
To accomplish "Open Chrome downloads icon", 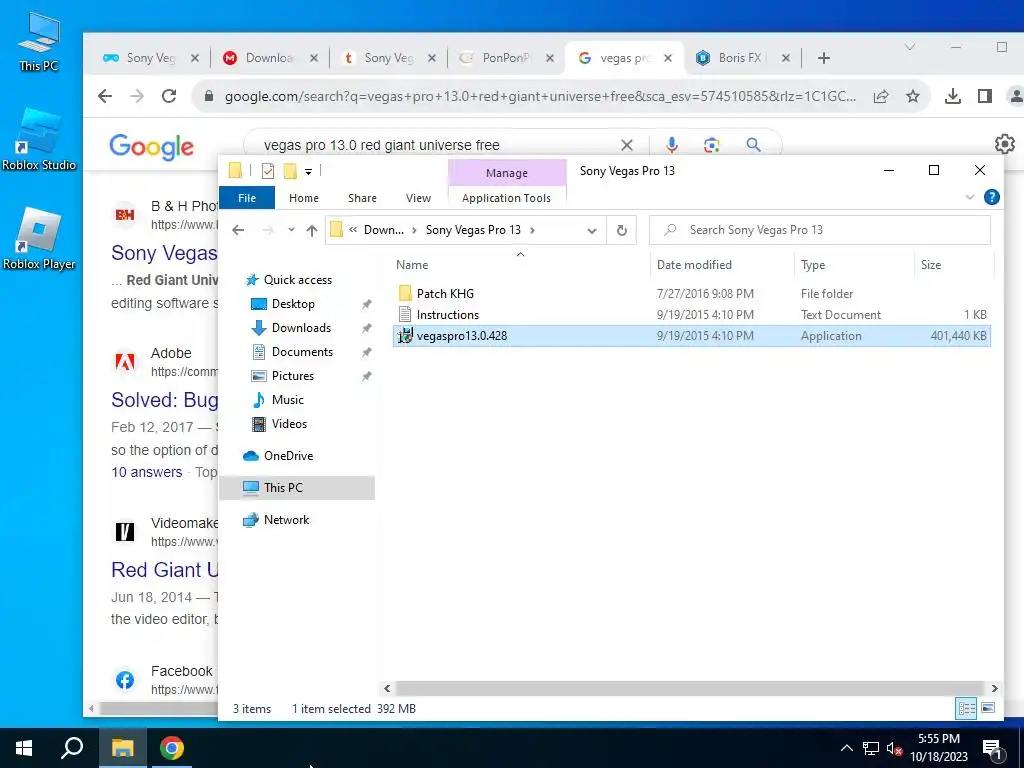I will pos(953,97).
